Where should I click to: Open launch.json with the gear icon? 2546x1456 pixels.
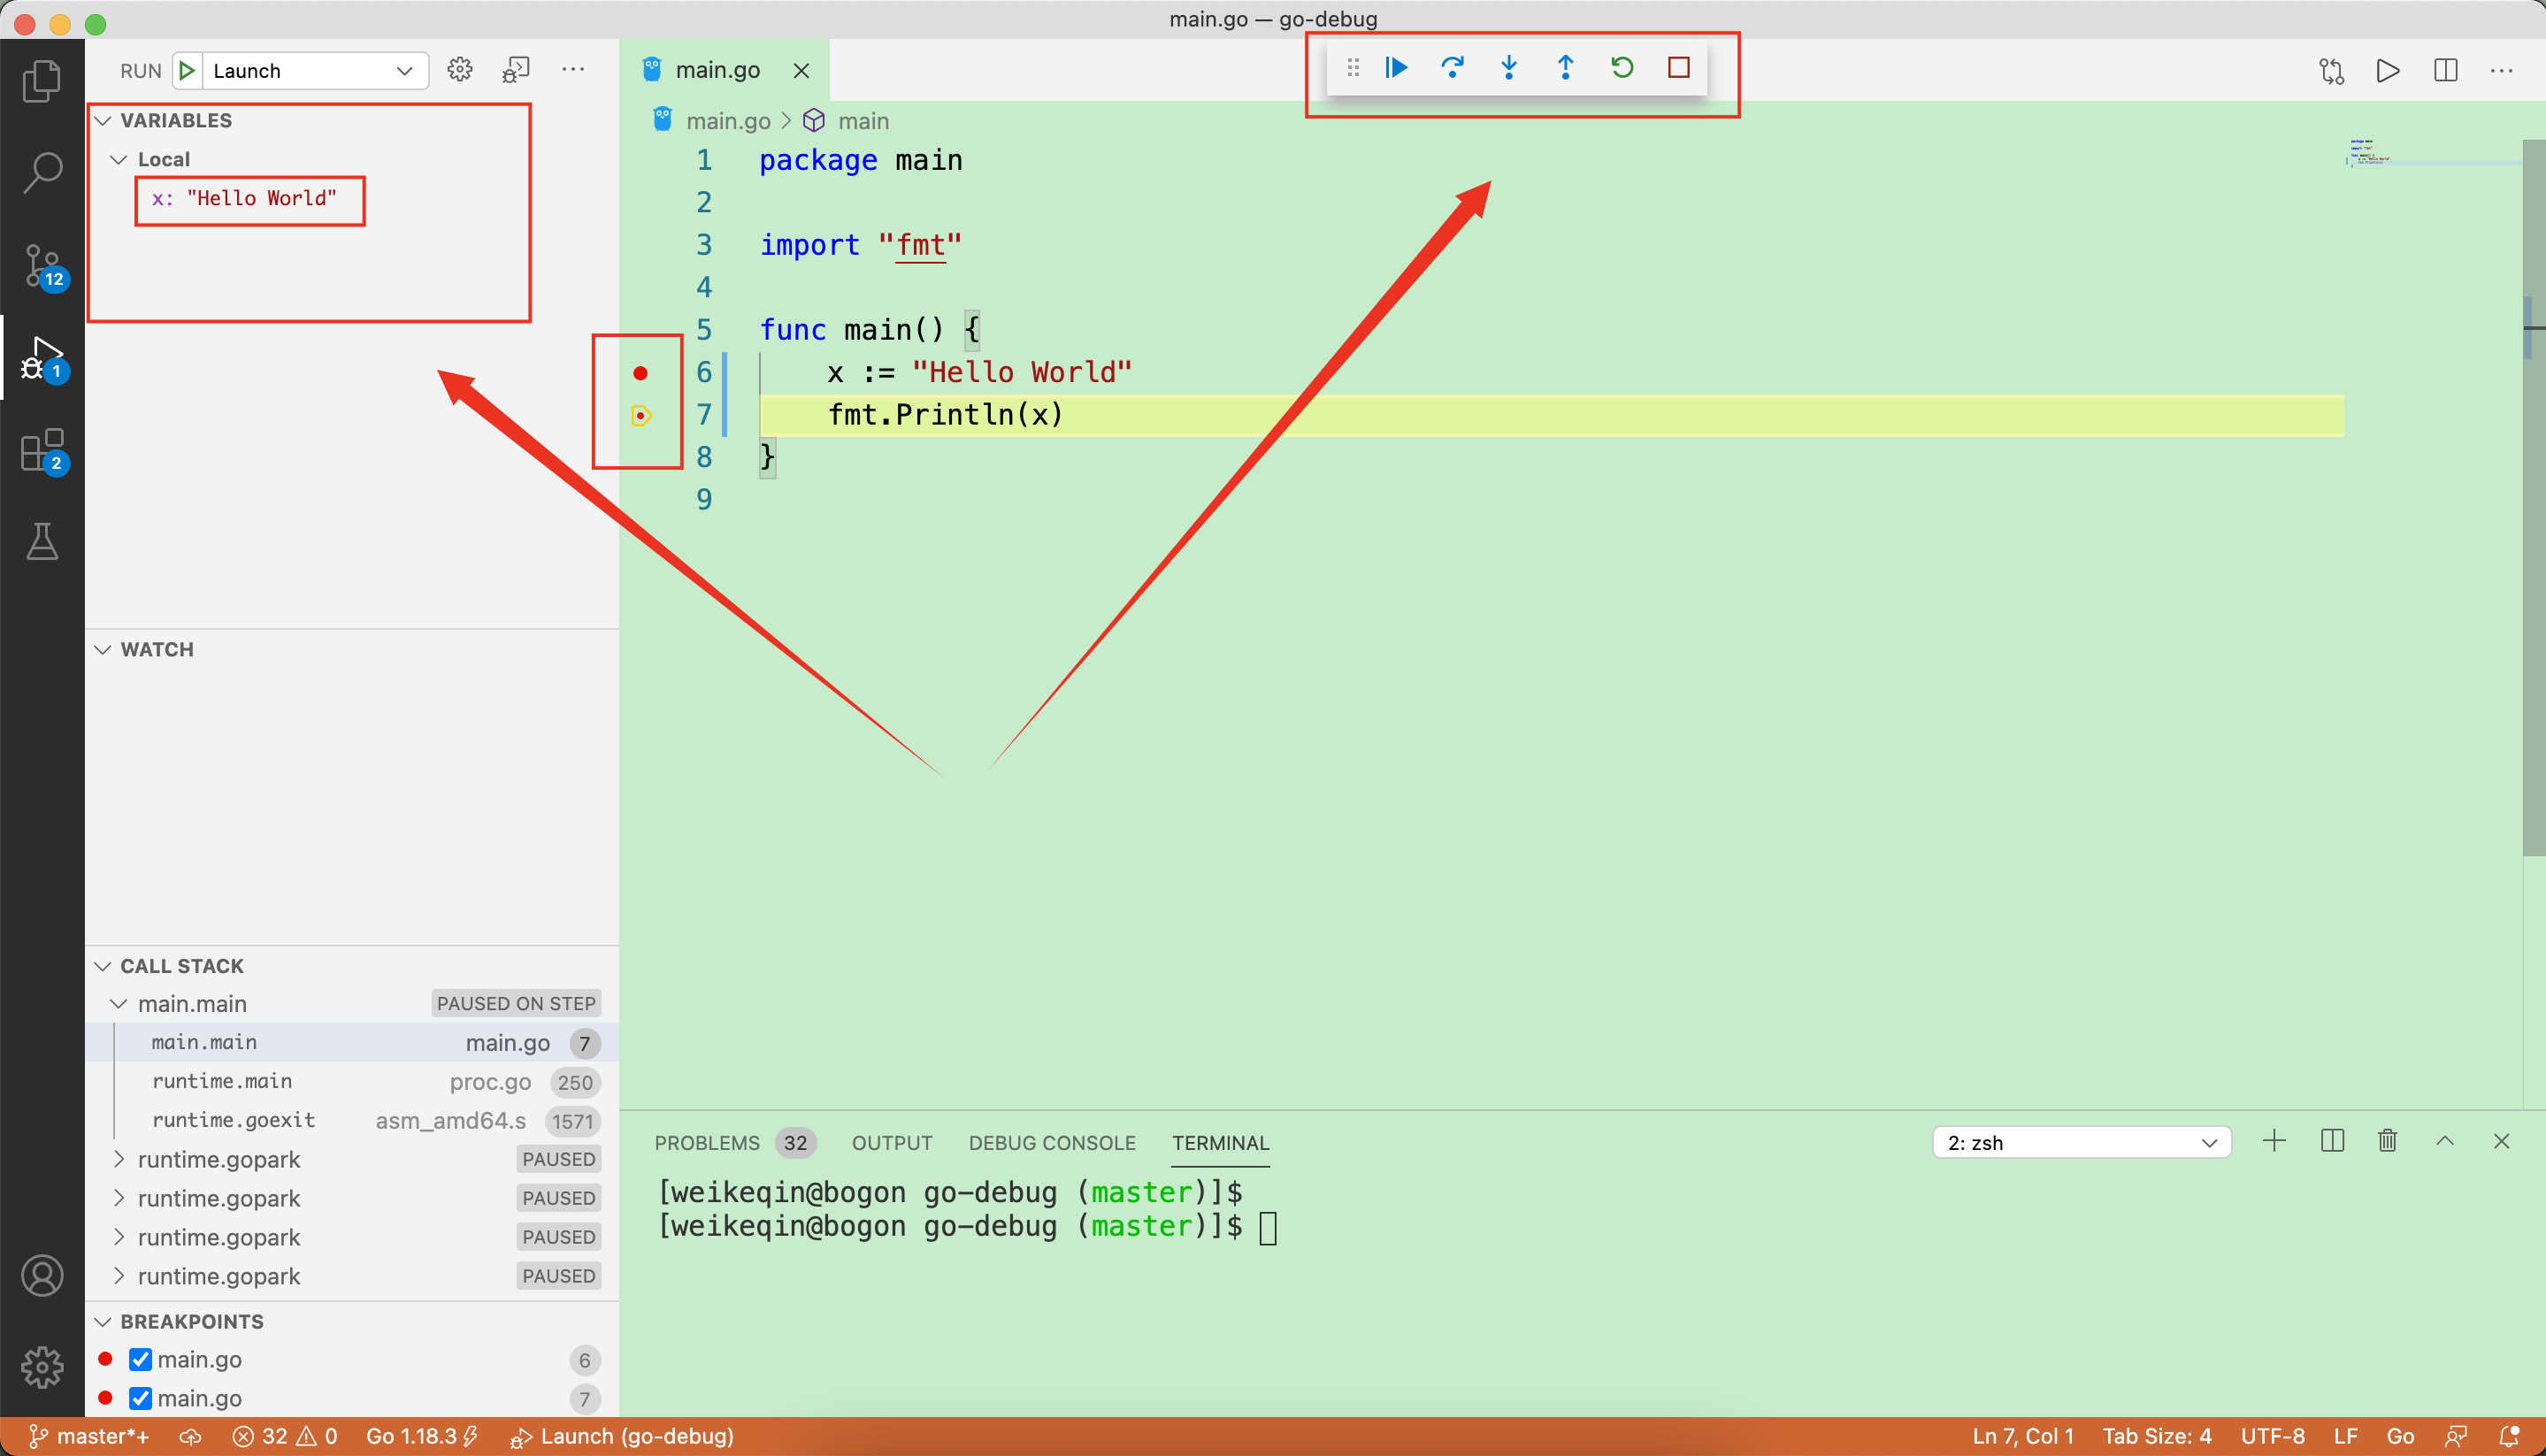(460, 69)
